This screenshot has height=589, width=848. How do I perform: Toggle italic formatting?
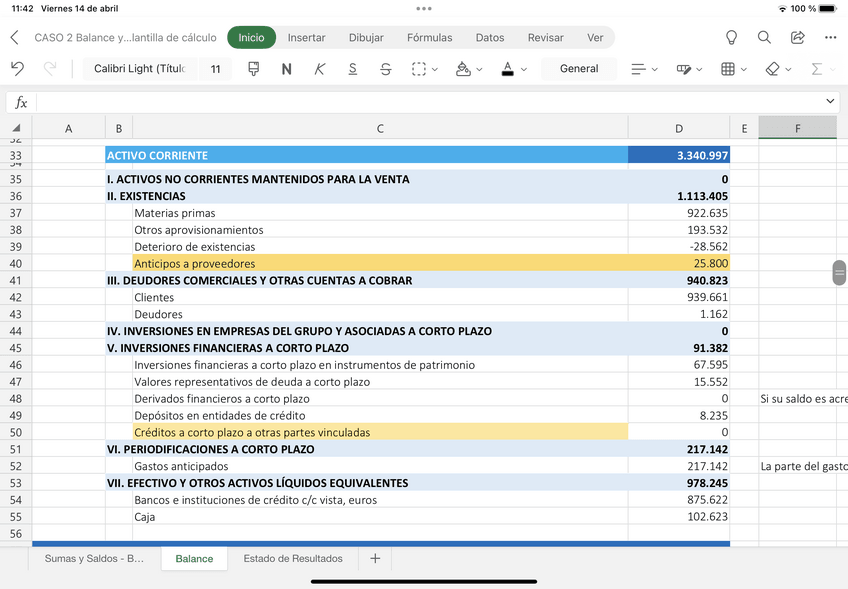(320, 69)
